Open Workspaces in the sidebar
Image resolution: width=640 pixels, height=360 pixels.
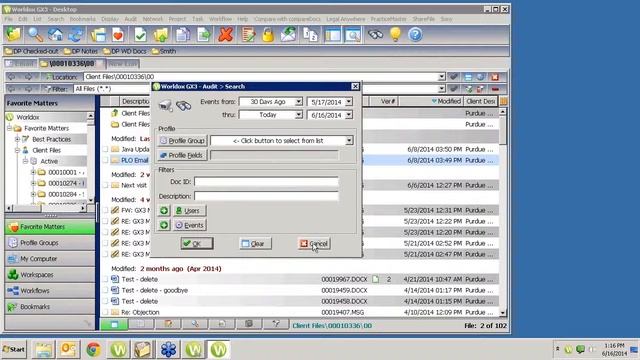[50, 275]
